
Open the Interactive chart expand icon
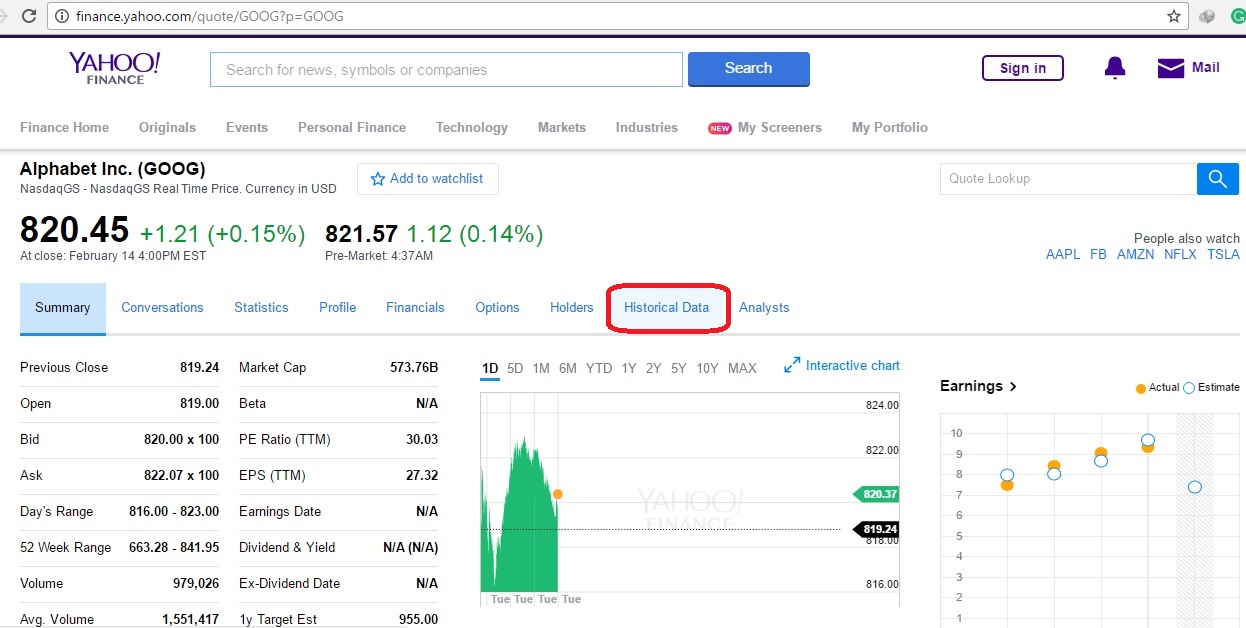[793, 365]
